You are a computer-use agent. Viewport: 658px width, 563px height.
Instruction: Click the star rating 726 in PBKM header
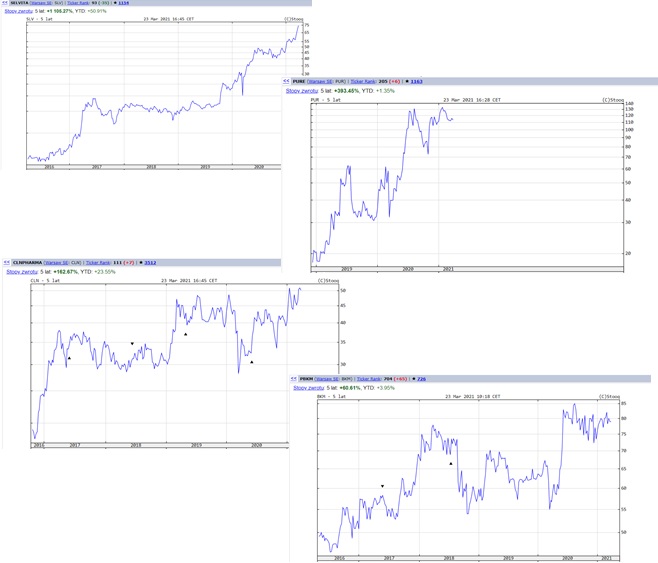point(420,379)
